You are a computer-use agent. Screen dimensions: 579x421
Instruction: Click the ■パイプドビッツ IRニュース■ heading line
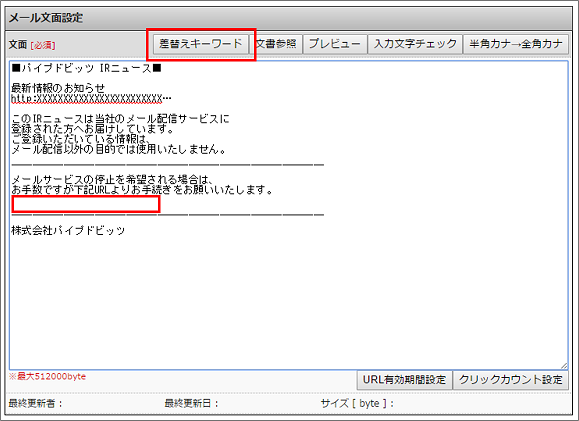coord(86,68)
